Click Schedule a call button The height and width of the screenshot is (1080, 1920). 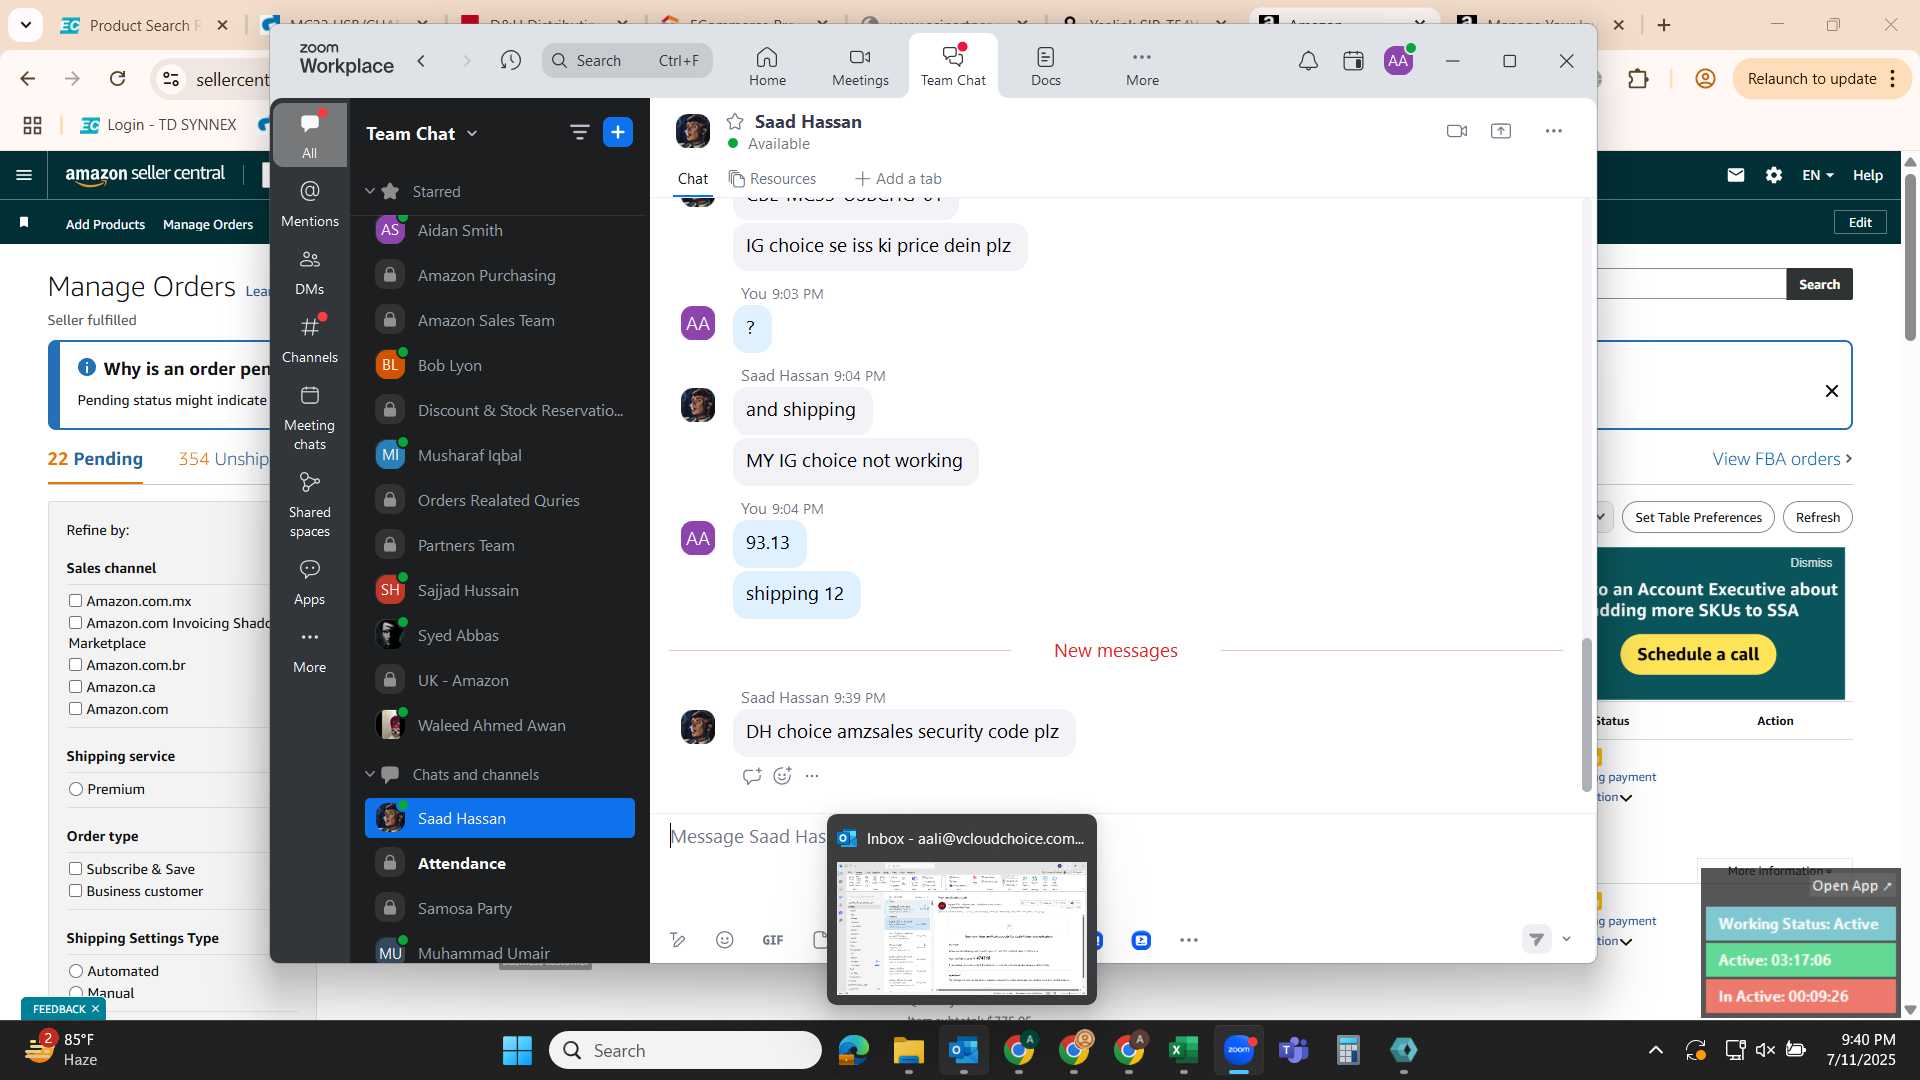pos(1697,654)
